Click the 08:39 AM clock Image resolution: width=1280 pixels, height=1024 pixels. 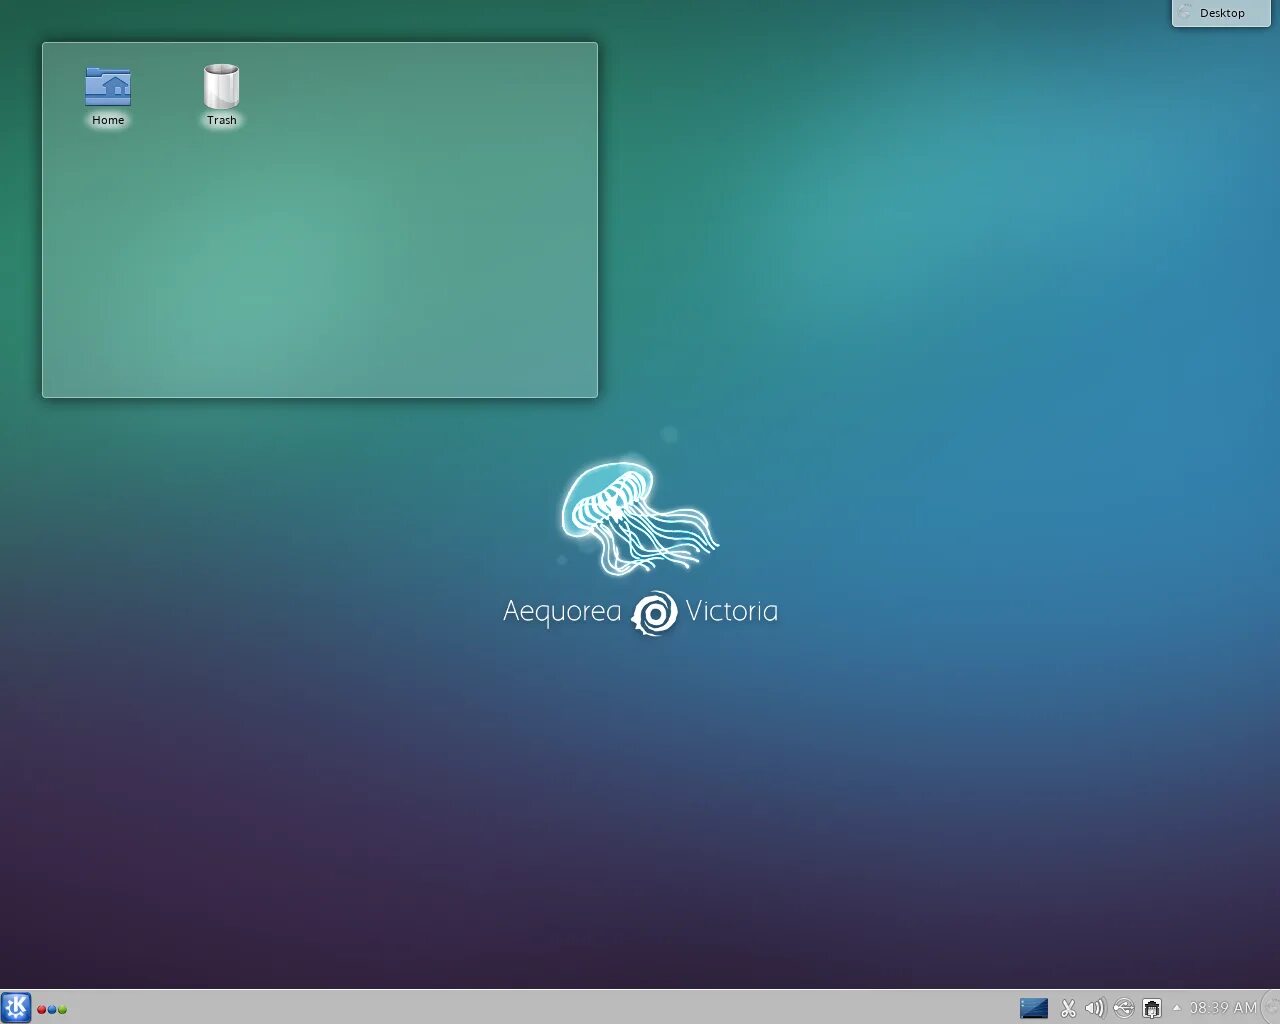coord(1222,1008)
